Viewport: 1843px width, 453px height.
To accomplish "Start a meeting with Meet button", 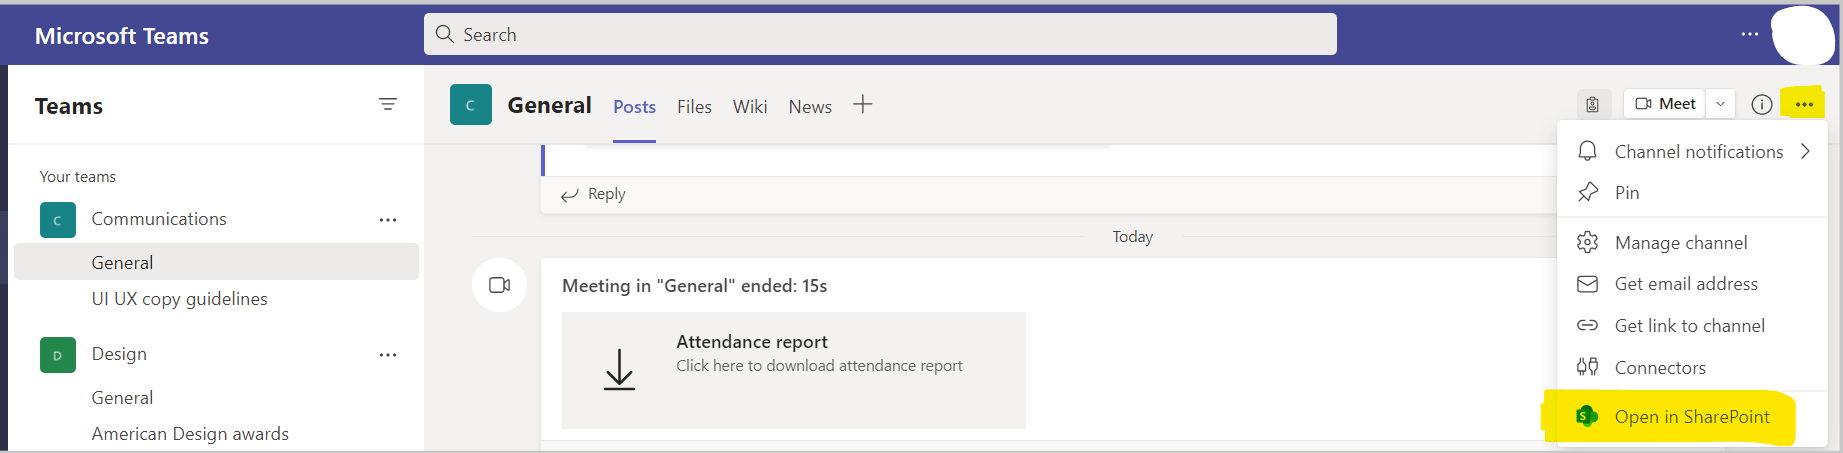I will tap(1666, 104).
